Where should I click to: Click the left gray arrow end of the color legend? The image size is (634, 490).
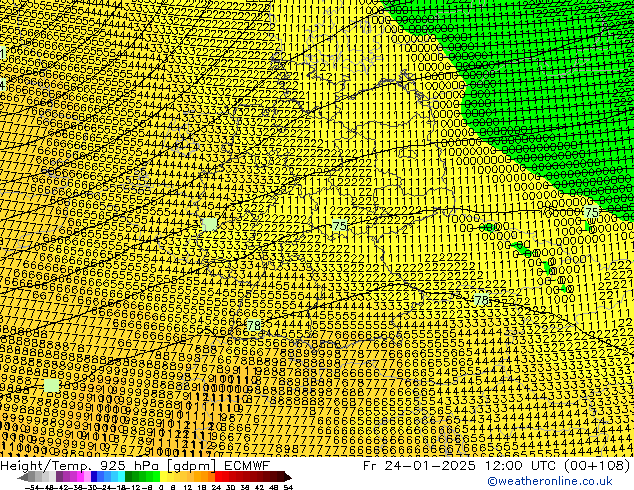pyautogui.click(x=23, y=477)
